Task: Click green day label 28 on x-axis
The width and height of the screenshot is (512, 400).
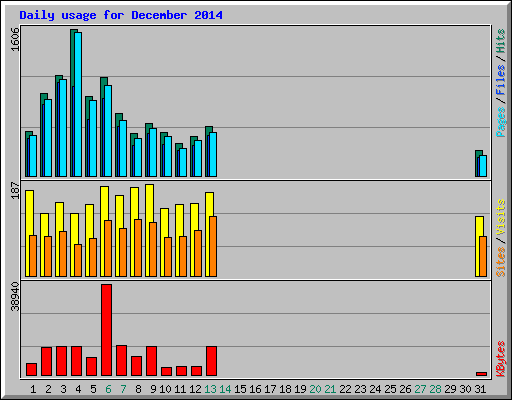Action: pyautogui.click(x=435, y=389)
